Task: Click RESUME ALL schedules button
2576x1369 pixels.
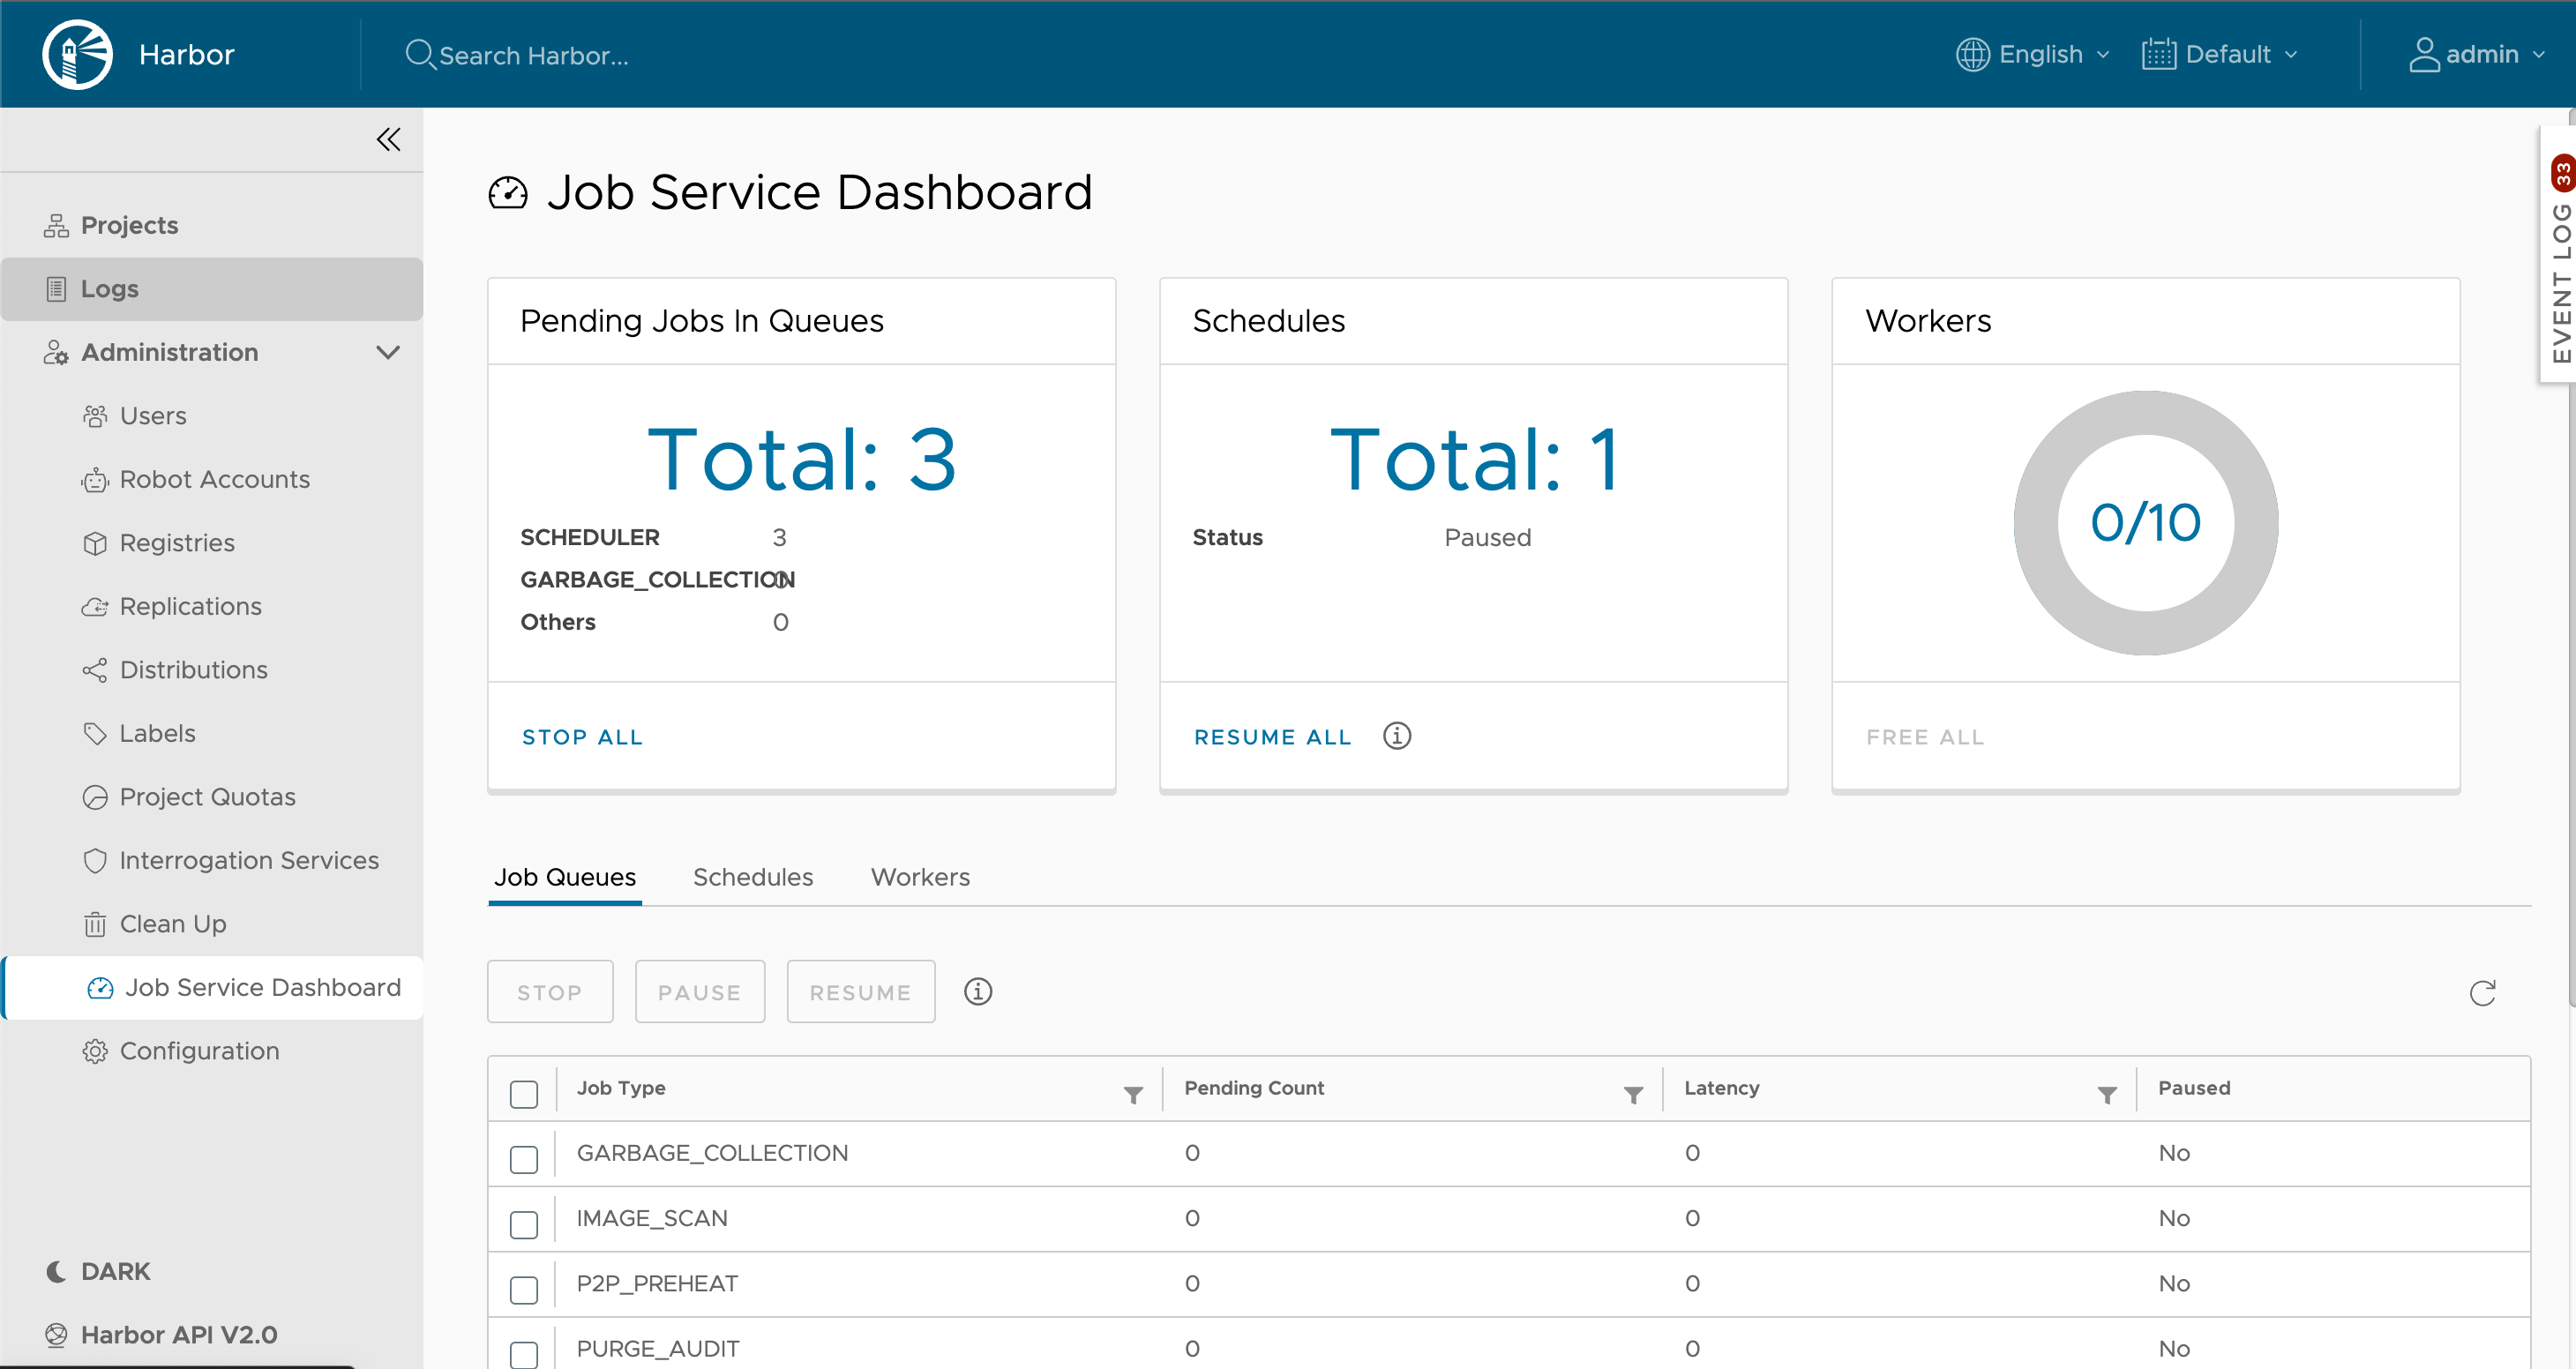Action: pyautogui.click(x=1273, y=736)
